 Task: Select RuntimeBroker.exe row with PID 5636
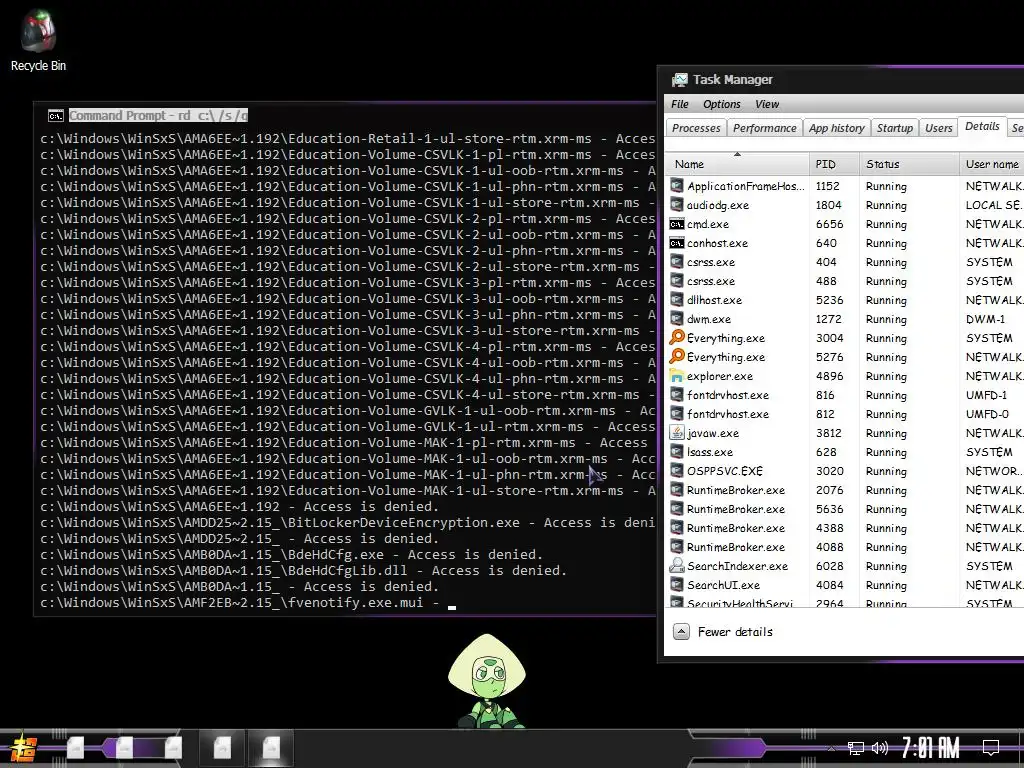coord(845,509)
